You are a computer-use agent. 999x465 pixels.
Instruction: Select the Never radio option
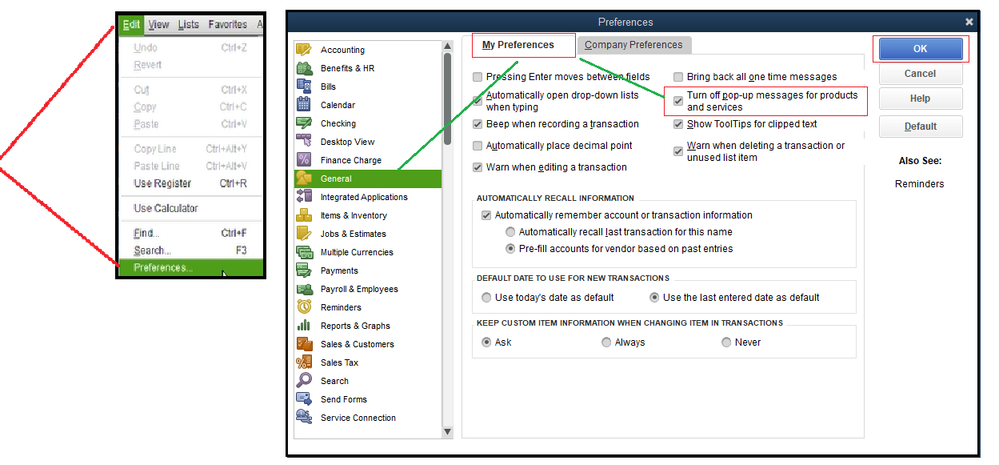[x=726, y=342]
